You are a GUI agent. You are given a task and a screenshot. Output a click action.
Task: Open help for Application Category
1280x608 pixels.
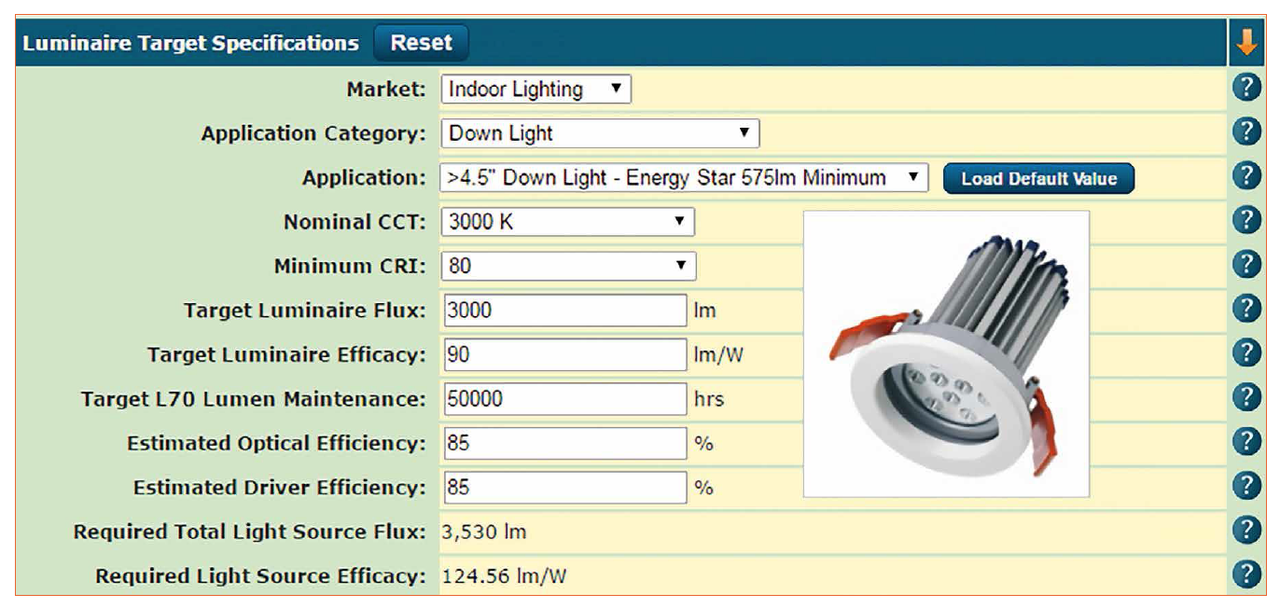pos(1247,132)
